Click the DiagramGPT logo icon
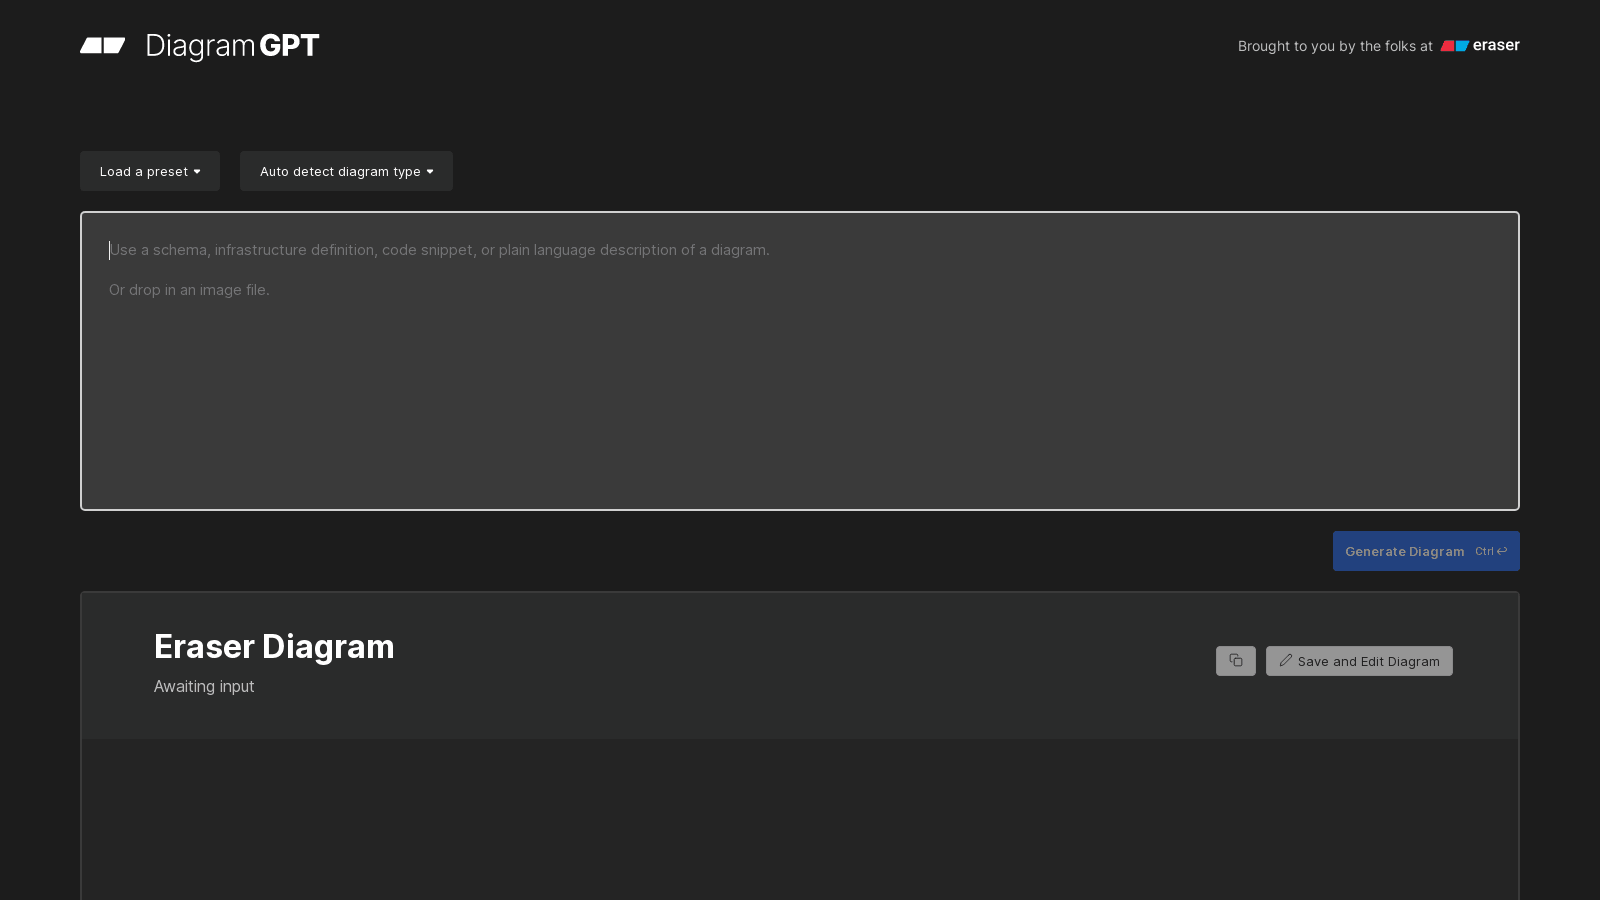The image size is (1600, 900). click(x=103, y=45)
